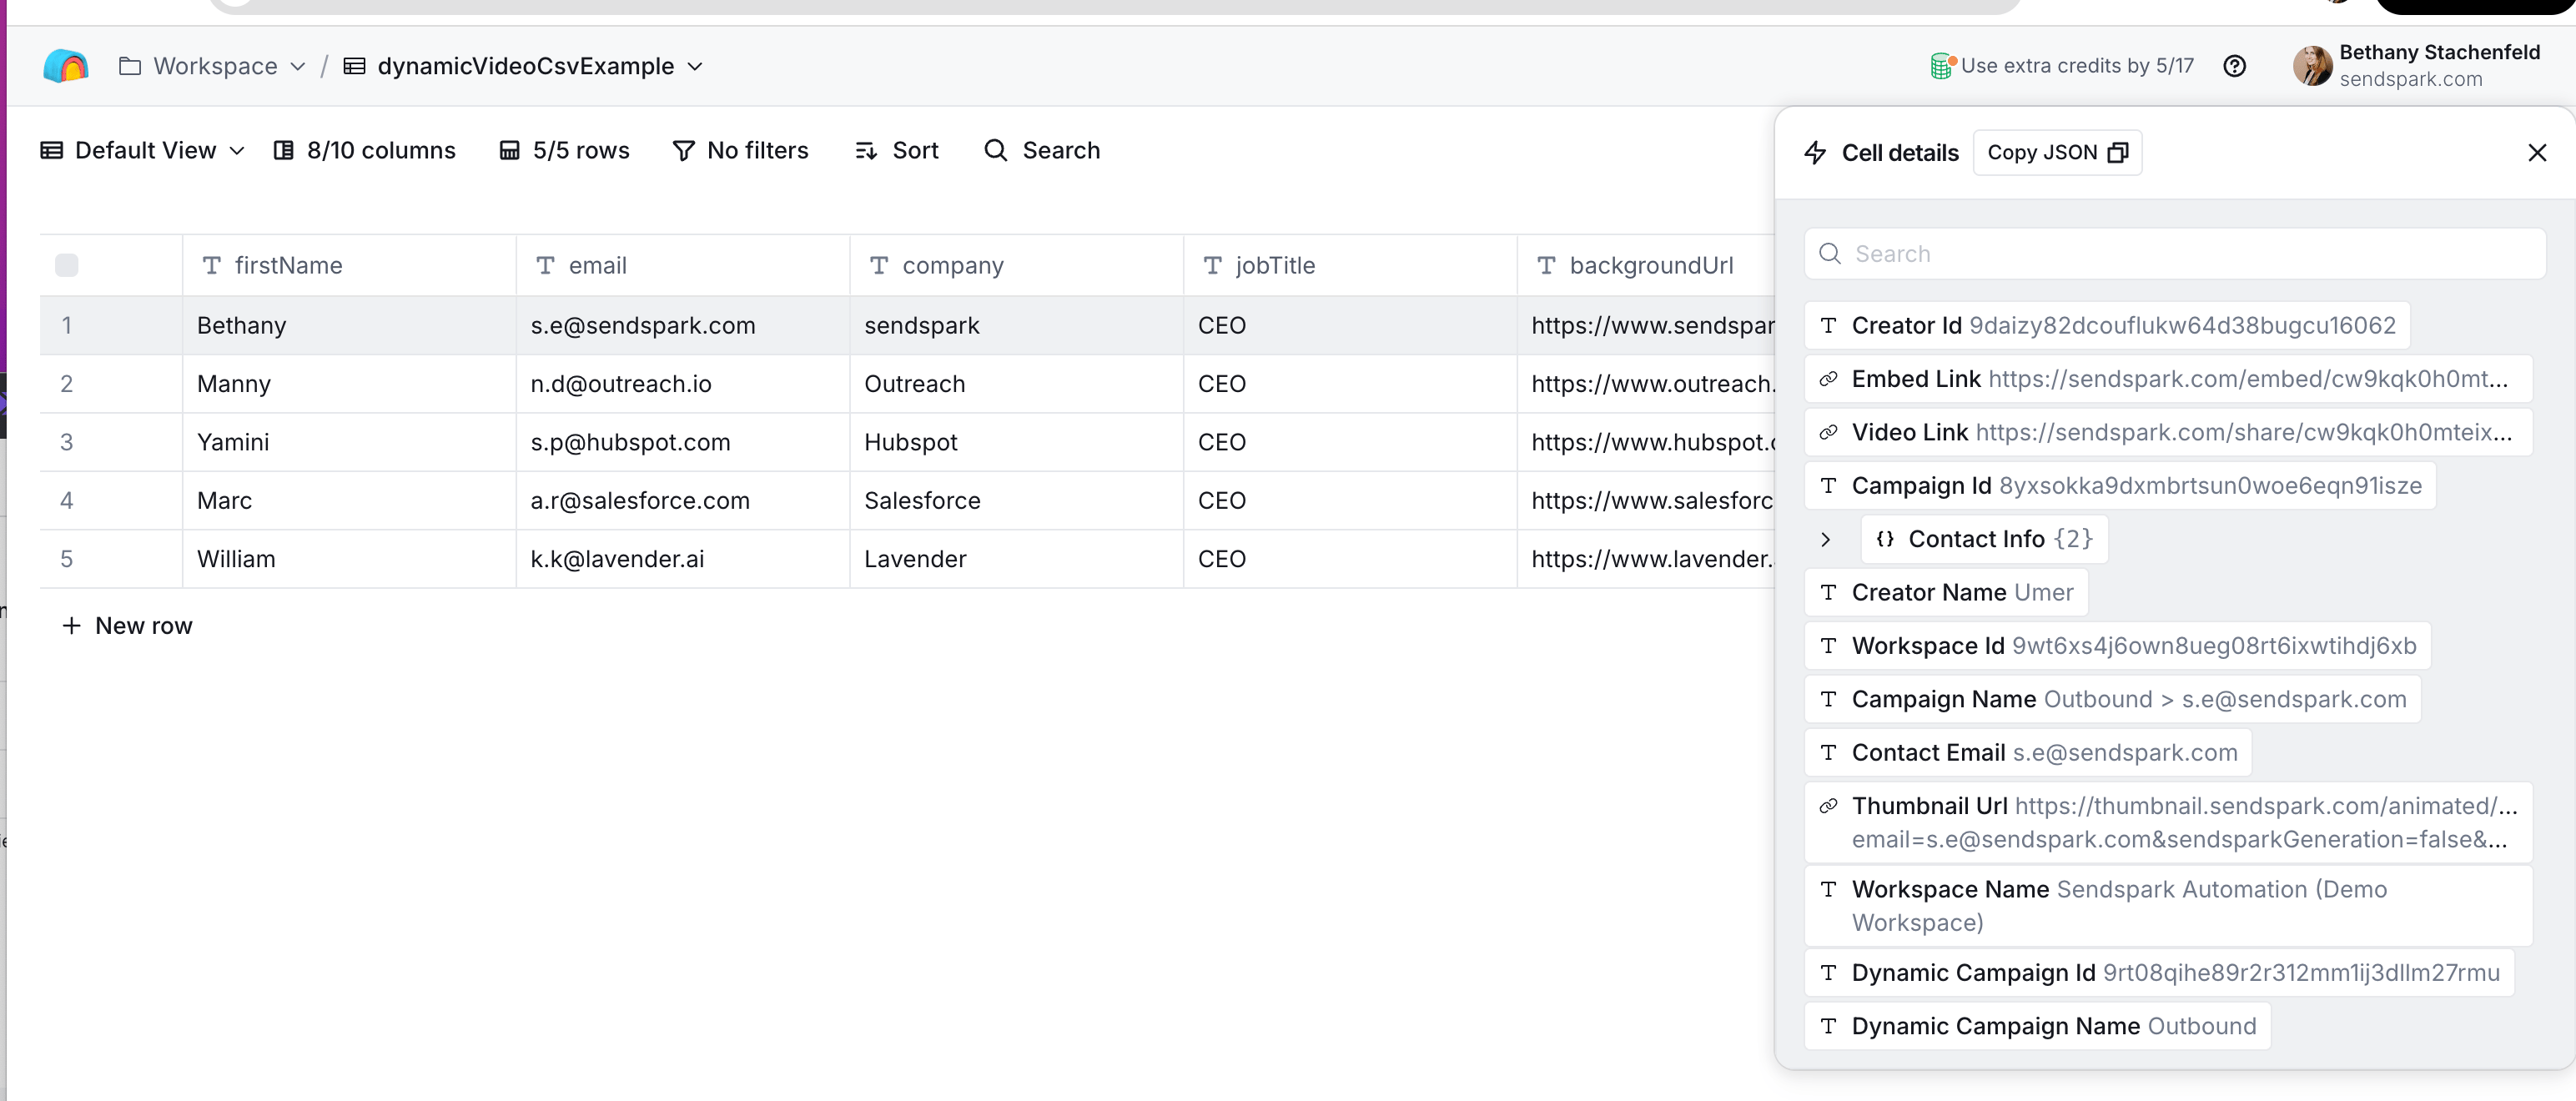Click the text type icon beside Workspace Id
The height and width of the screenshot is (1101, 2576).
click(1829, 646)
